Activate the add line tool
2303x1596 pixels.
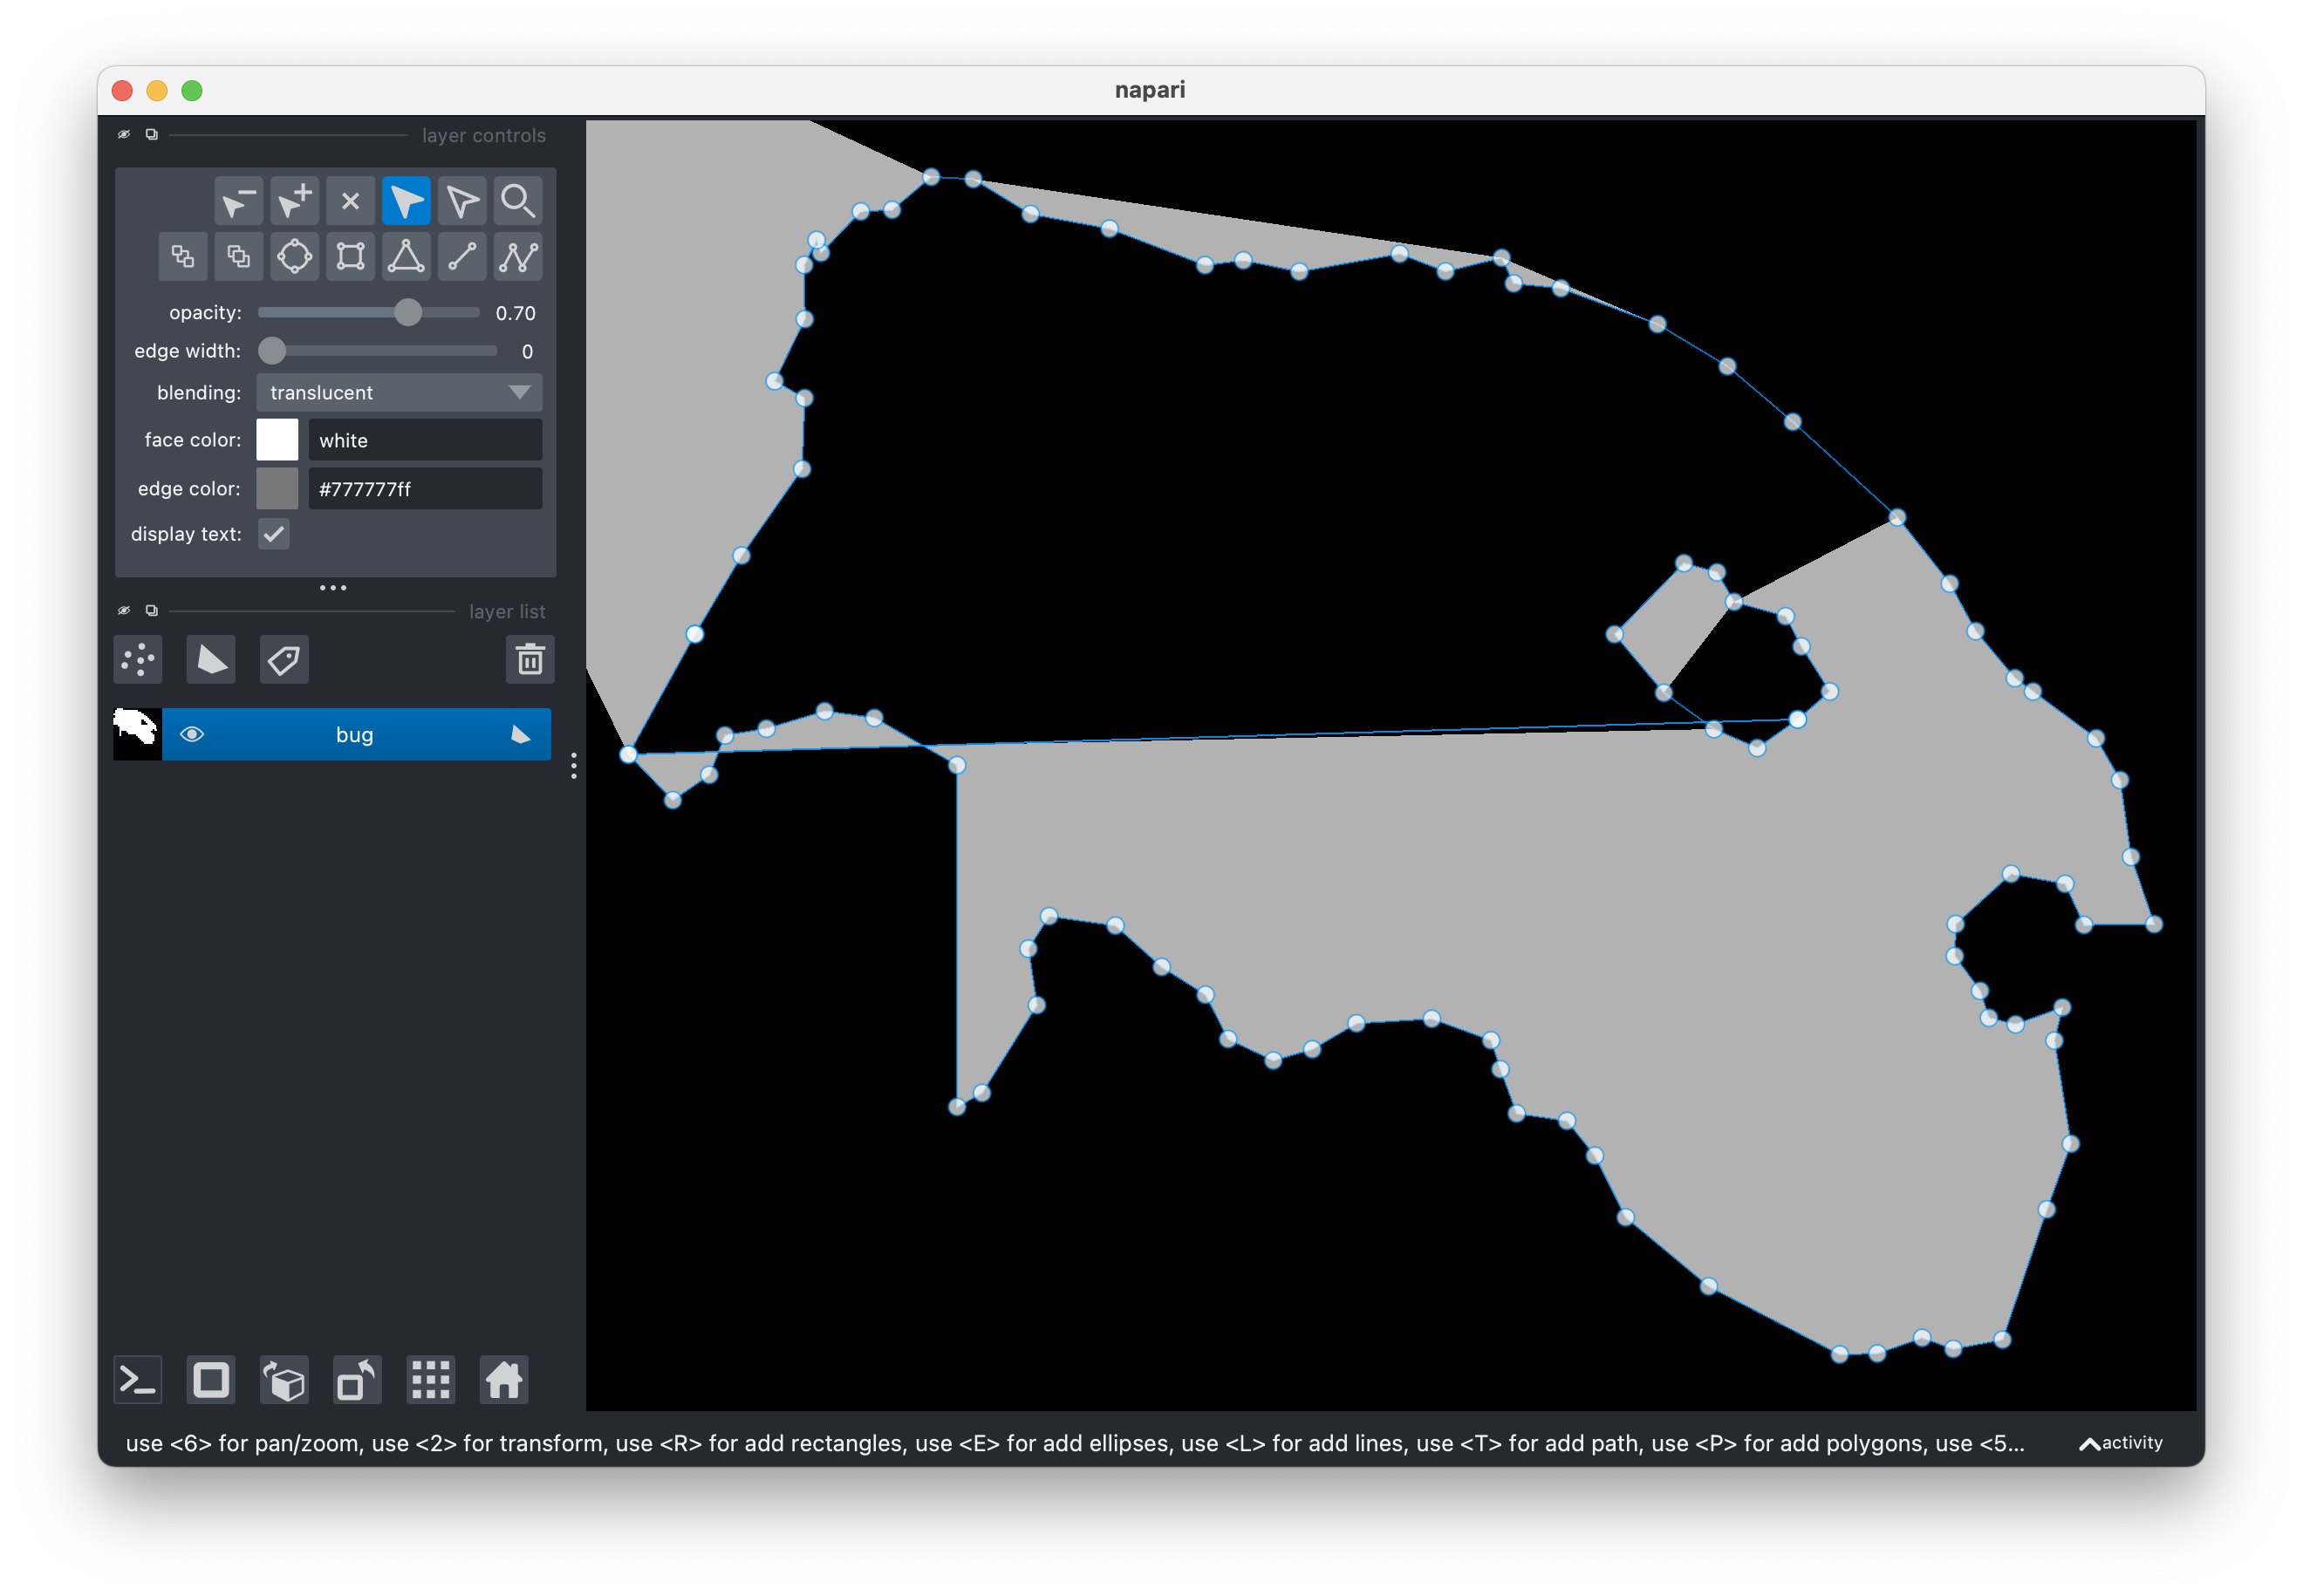click(x=462, y=256)
